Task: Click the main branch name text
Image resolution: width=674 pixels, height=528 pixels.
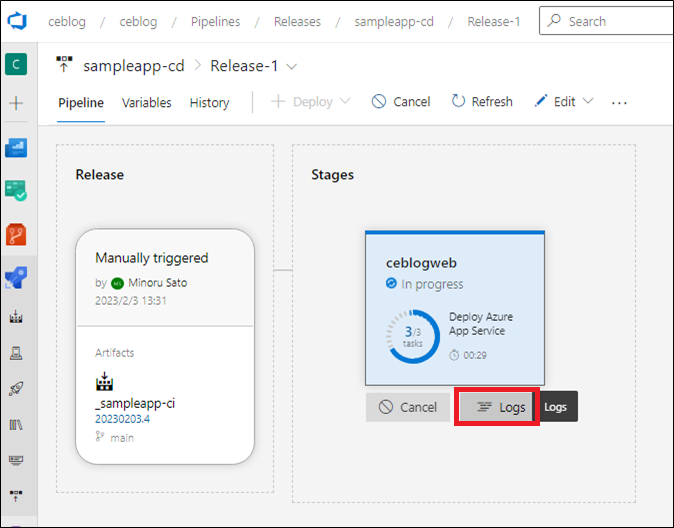Action: pos(122,438)
